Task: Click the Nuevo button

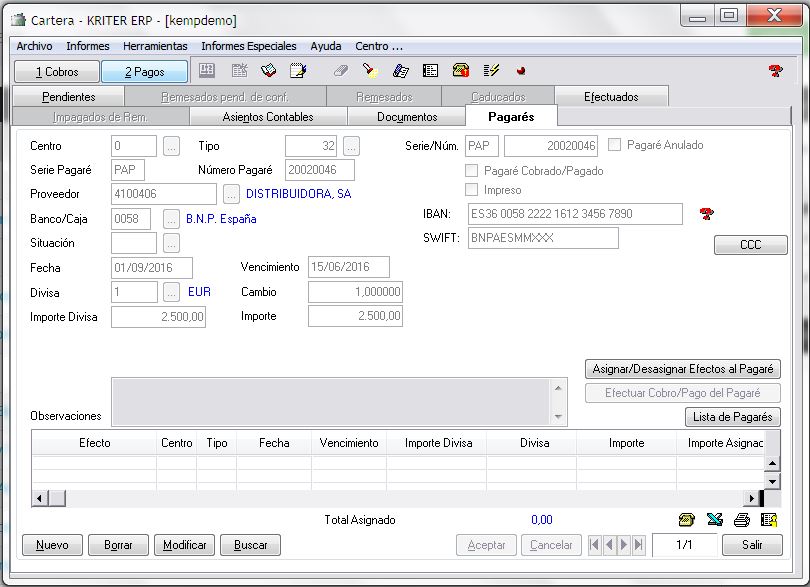Action: click(x=52, y=545)
